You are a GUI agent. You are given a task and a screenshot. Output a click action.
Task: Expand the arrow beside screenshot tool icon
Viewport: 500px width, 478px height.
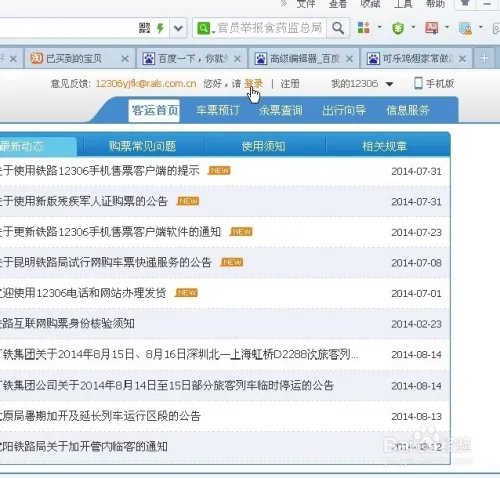coord(480,27)
